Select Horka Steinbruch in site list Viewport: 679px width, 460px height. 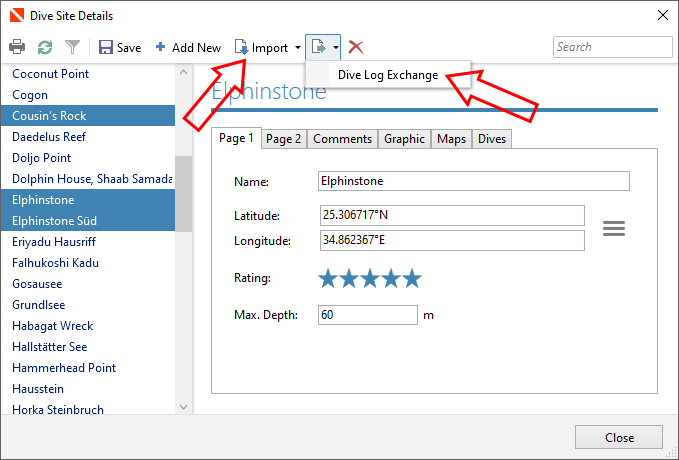pos(88,408)
